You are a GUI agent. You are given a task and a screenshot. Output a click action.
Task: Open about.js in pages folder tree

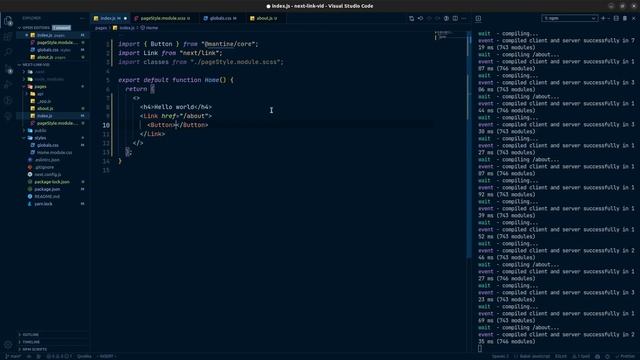(45, 109)
